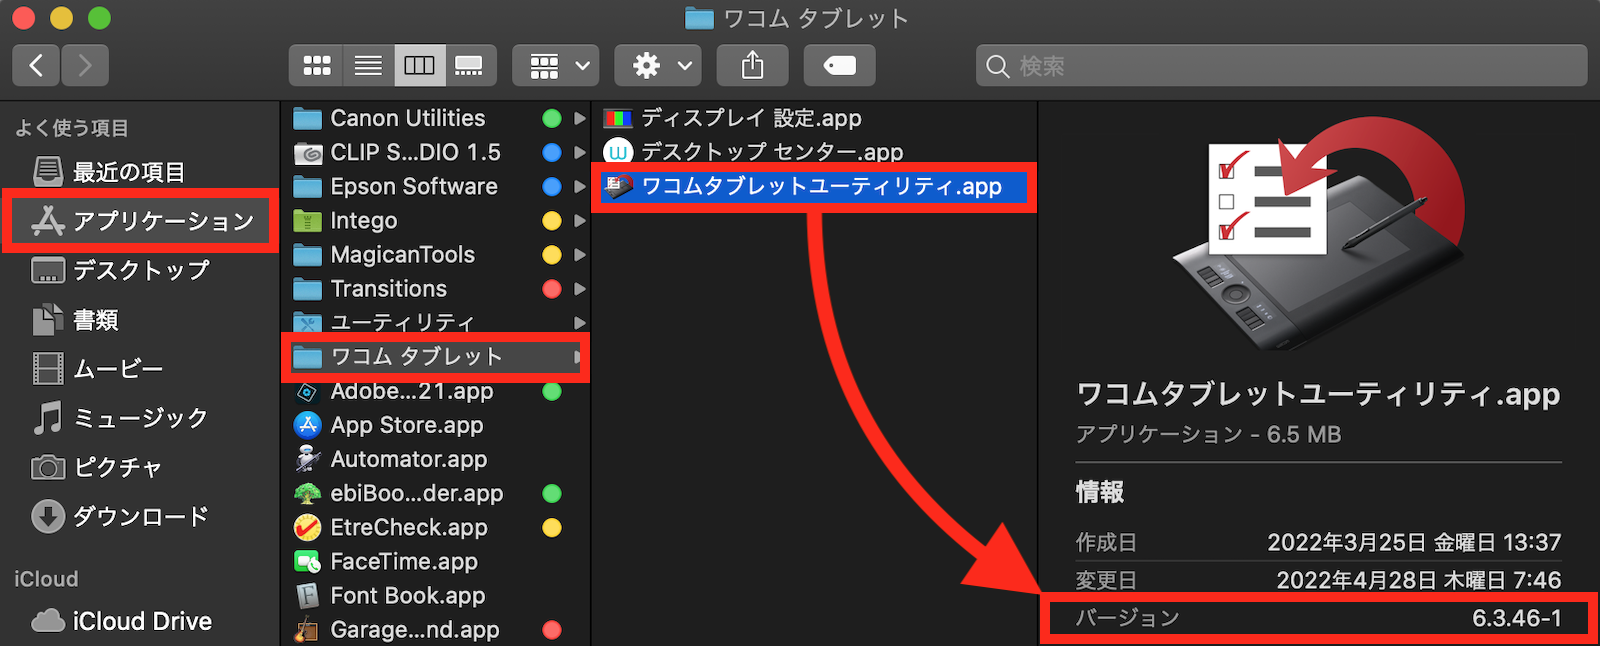Screen dimensions: 1600x646
Task: Click the ワコムタブレットユーティリティ.app icon
Action: coord(618,186)
